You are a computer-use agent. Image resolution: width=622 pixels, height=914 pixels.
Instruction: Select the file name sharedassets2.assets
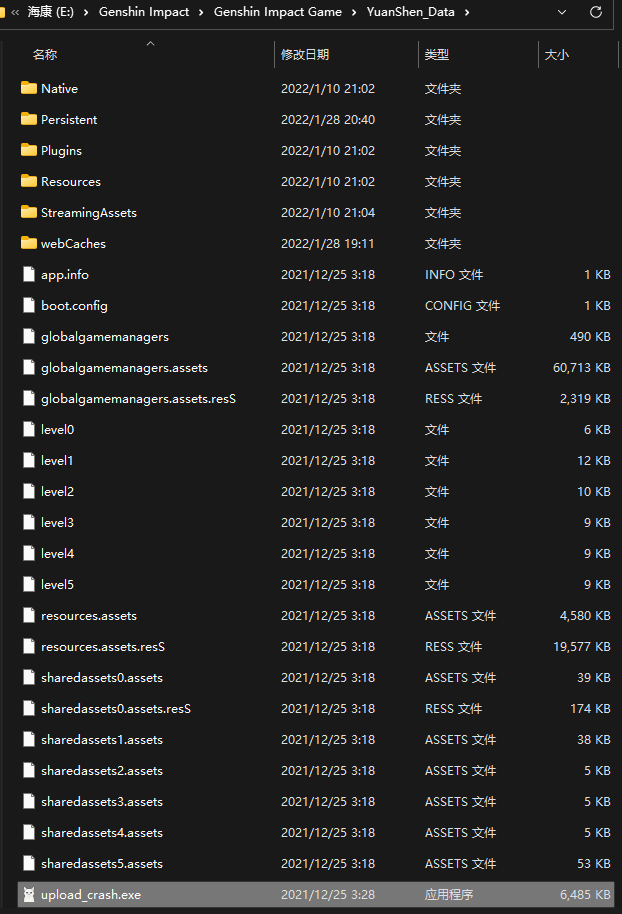tap(102, 770)
